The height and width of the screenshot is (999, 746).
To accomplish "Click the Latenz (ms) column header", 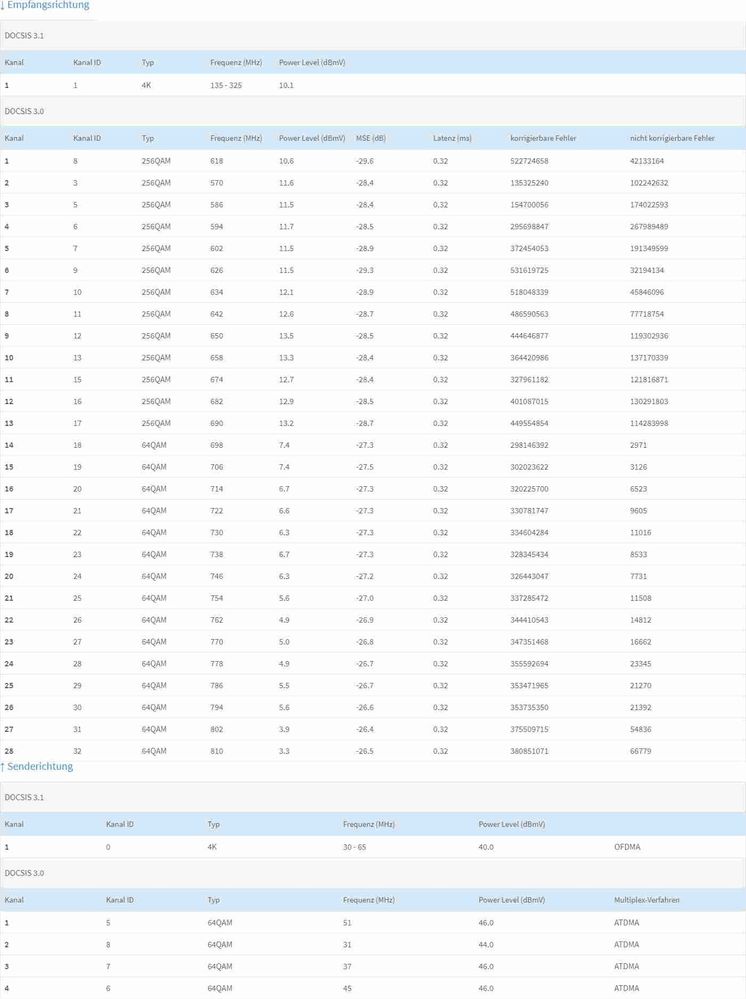I will [452, 138].
